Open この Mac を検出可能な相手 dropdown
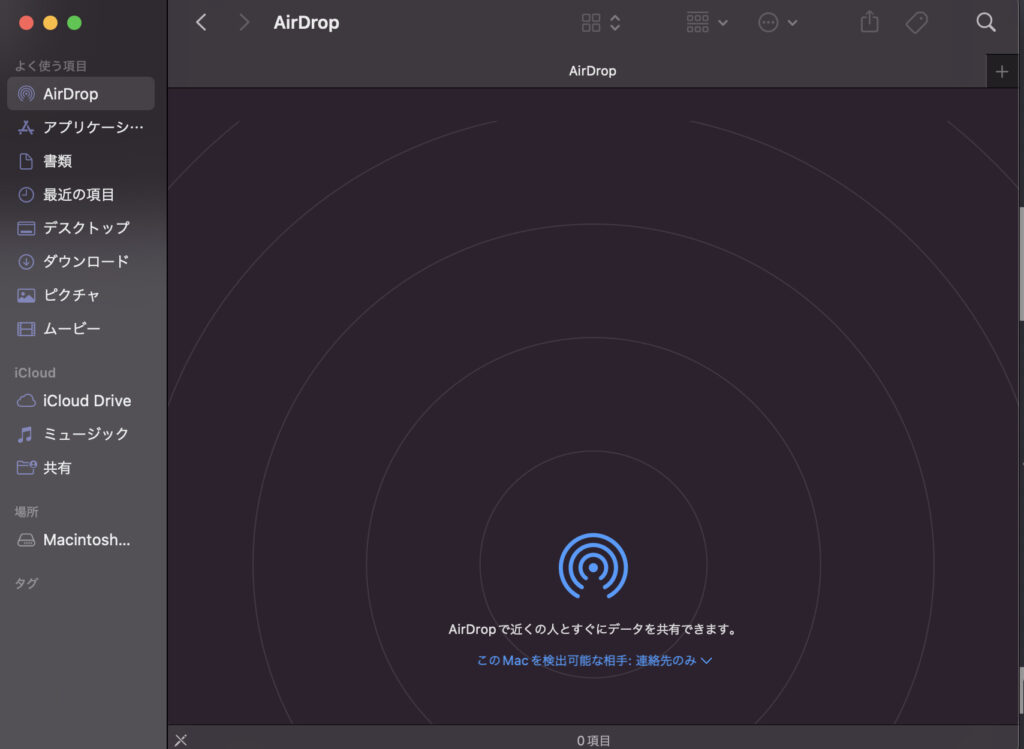 pyautogui.click(x=594, y=661)
